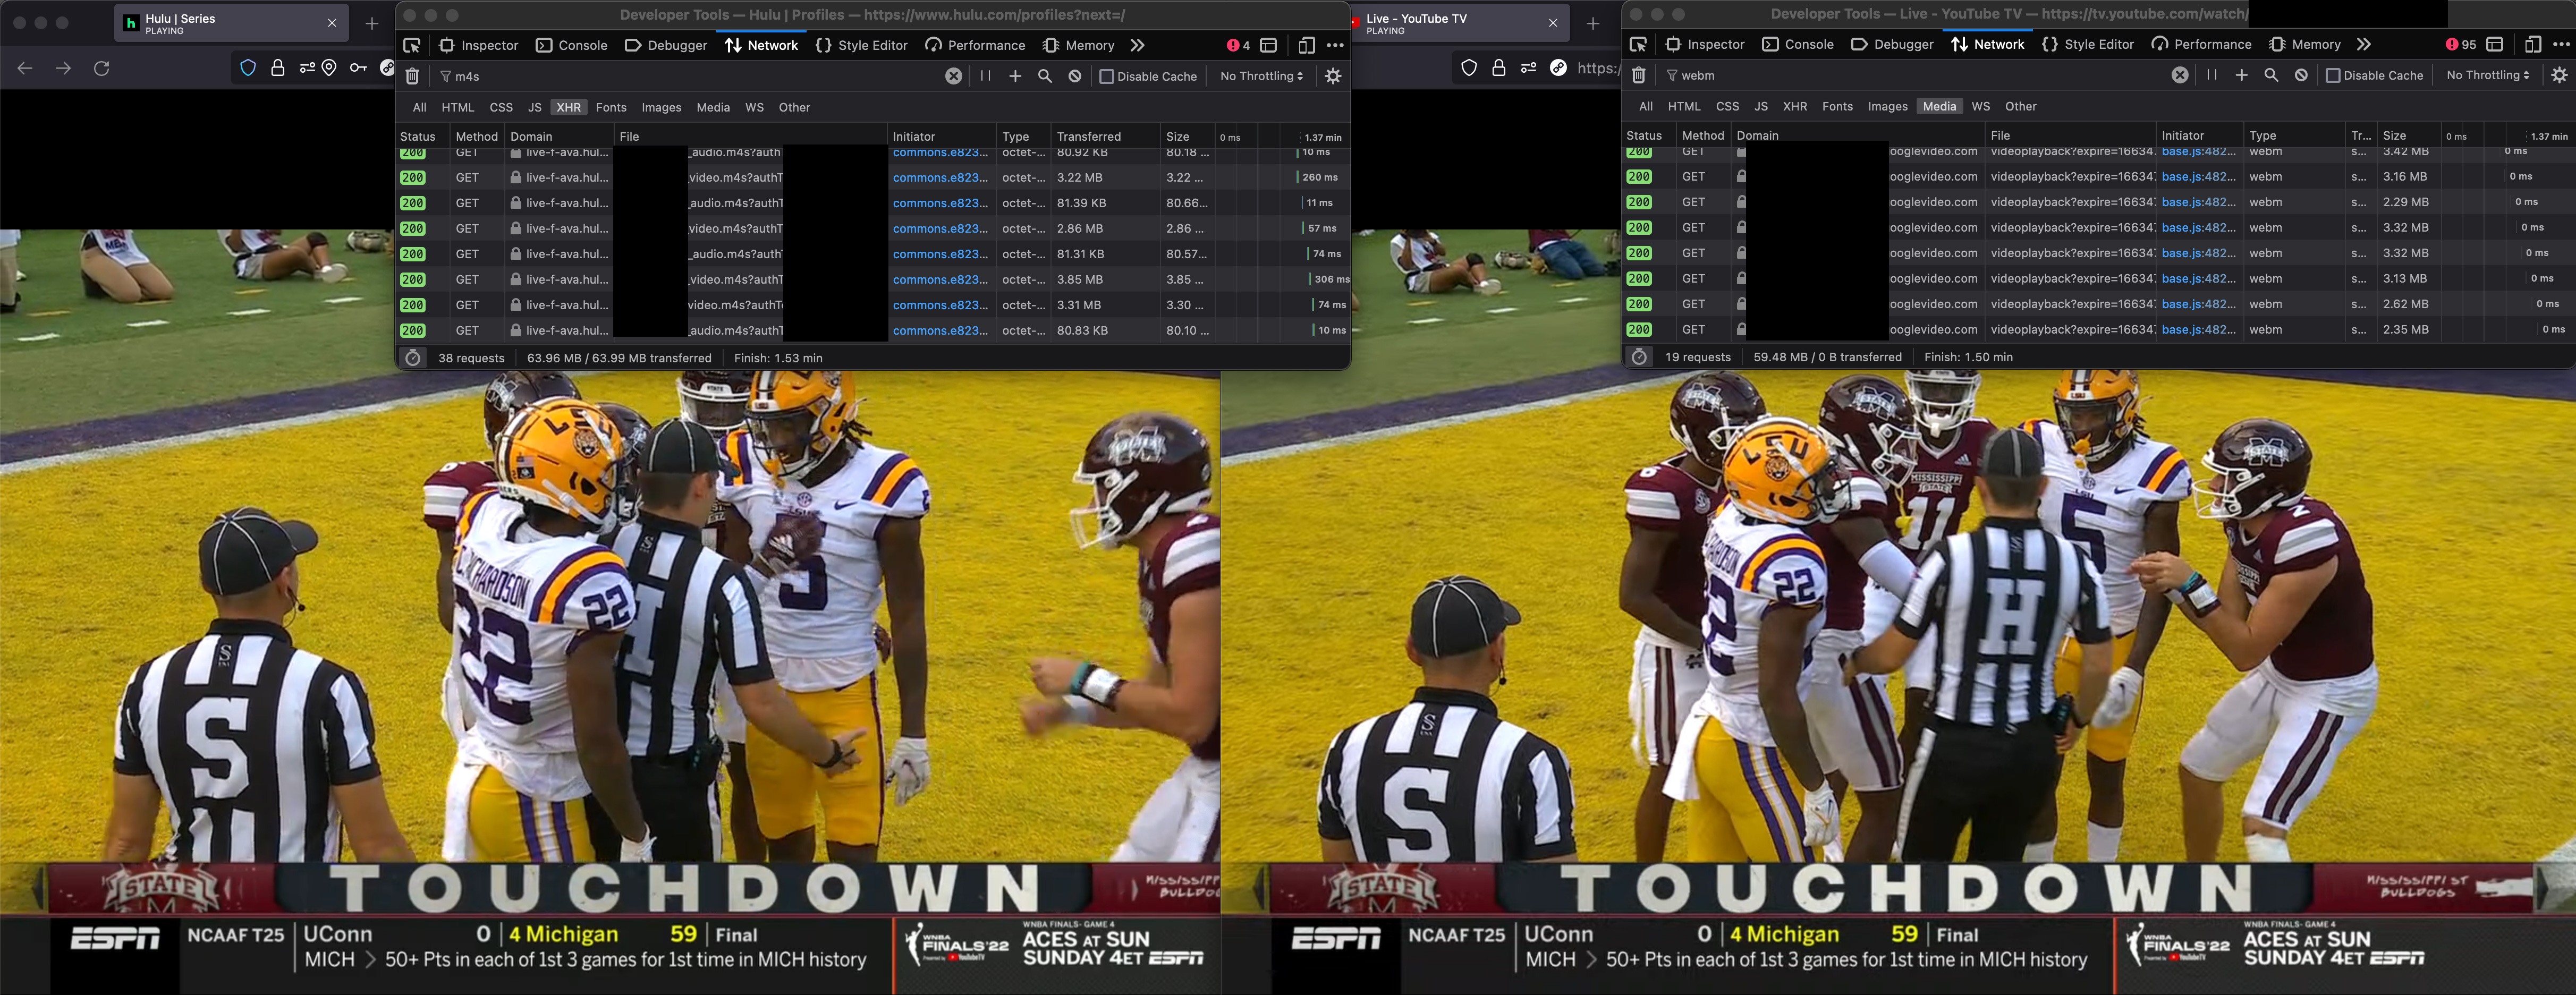Select the 3.85 MB video.m4s request row
This screenshot has height=995, width=2576.
coord(873,280)
